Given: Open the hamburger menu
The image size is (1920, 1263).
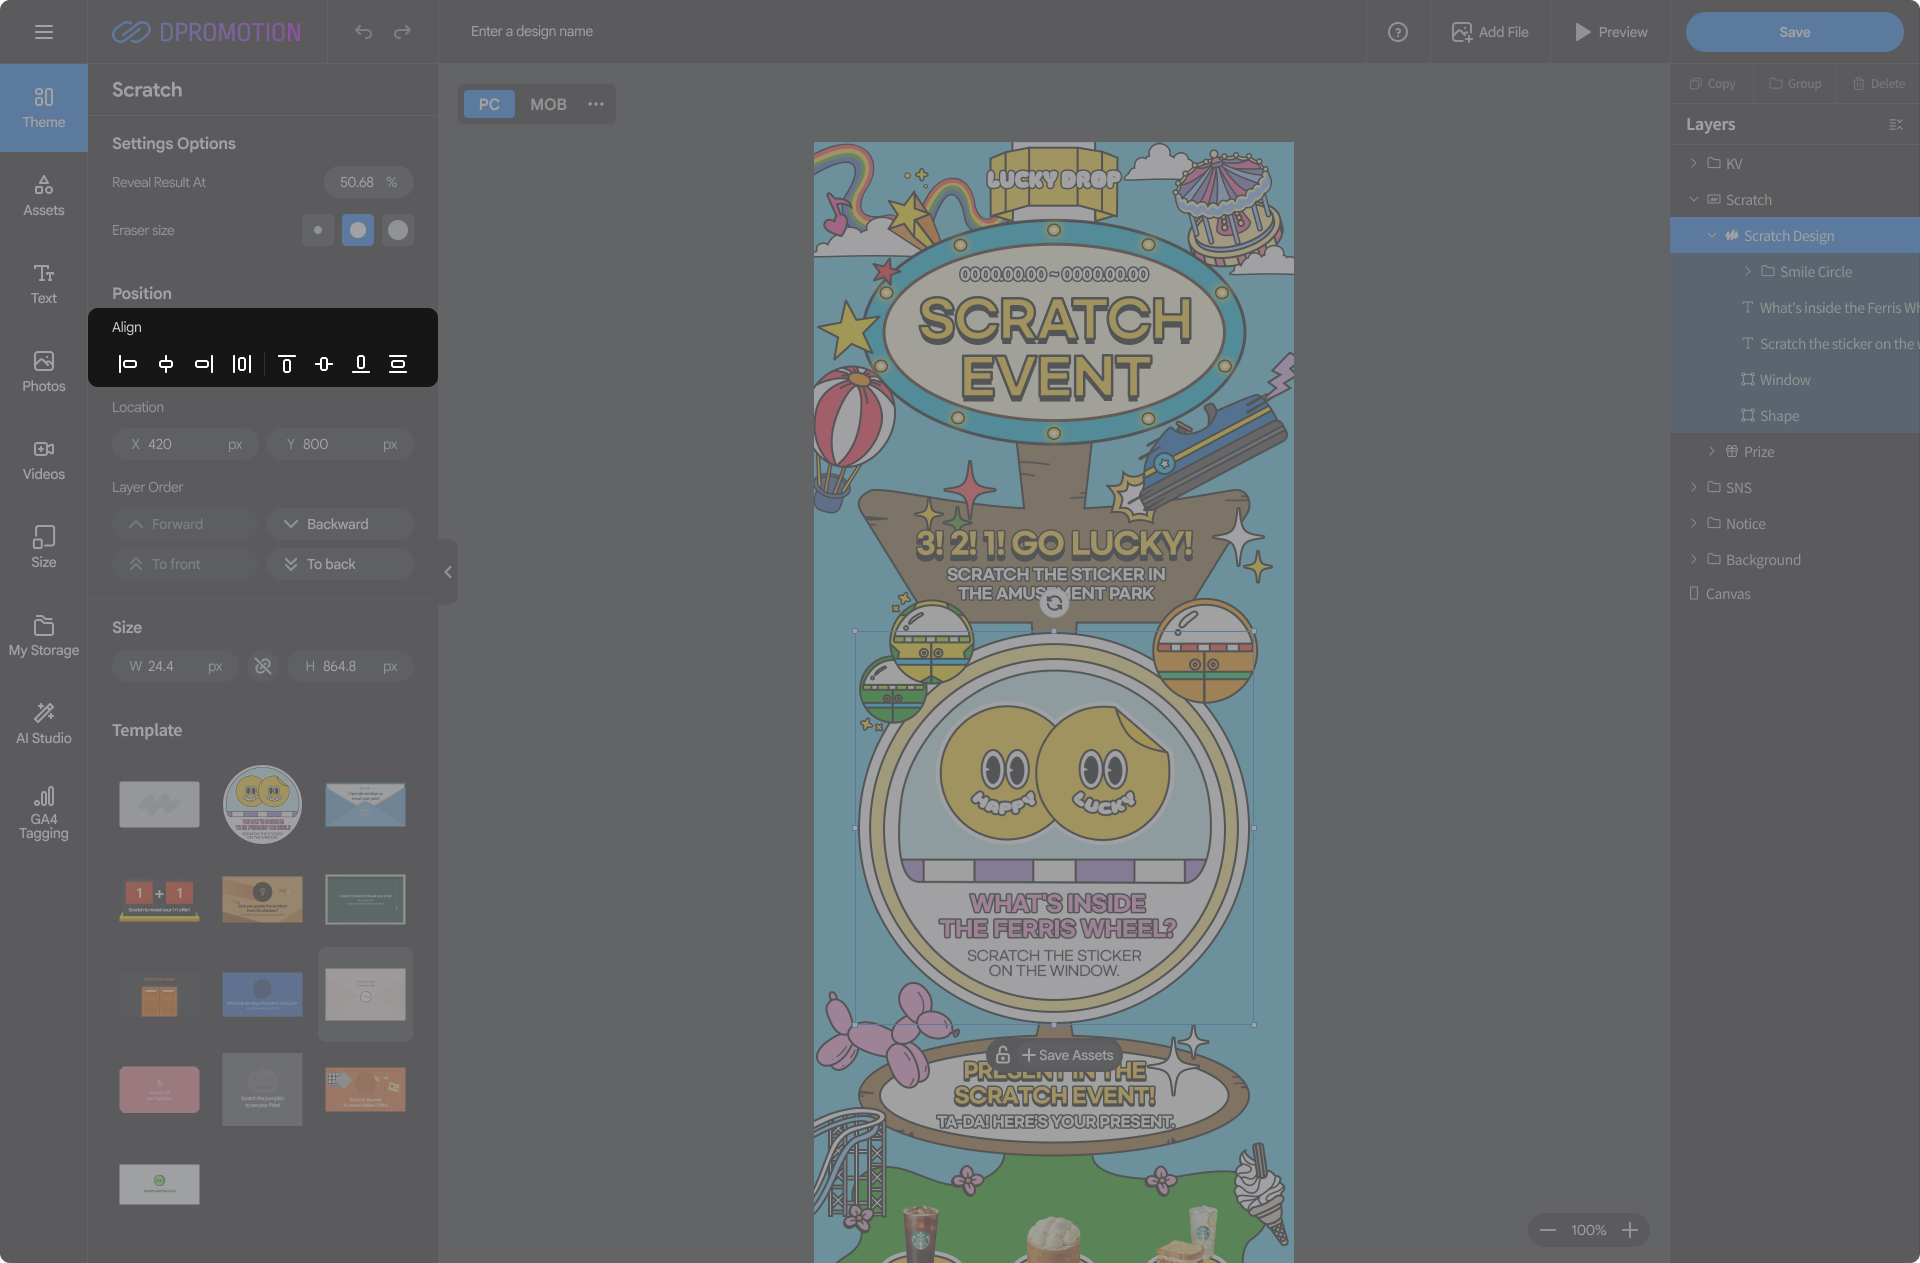Looking at the screenshot, I should 44,32.
